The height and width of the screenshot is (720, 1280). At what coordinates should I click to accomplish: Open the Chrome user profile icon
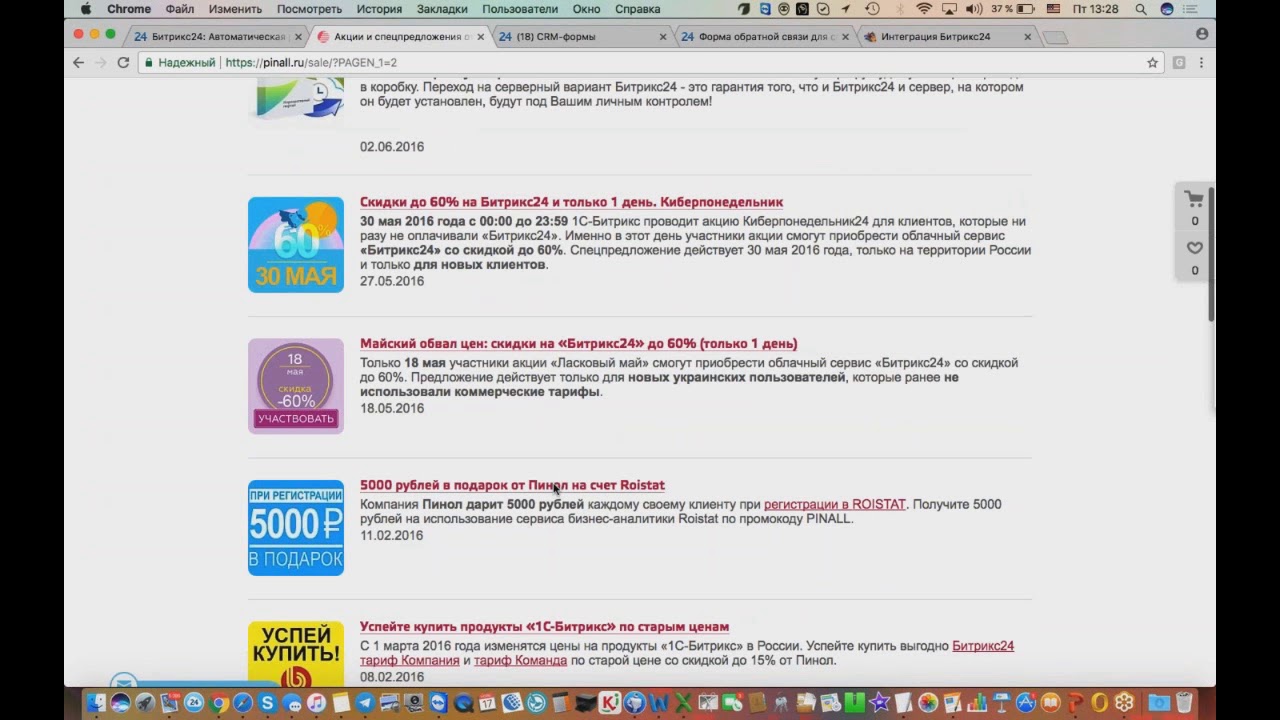point(1202,33)
